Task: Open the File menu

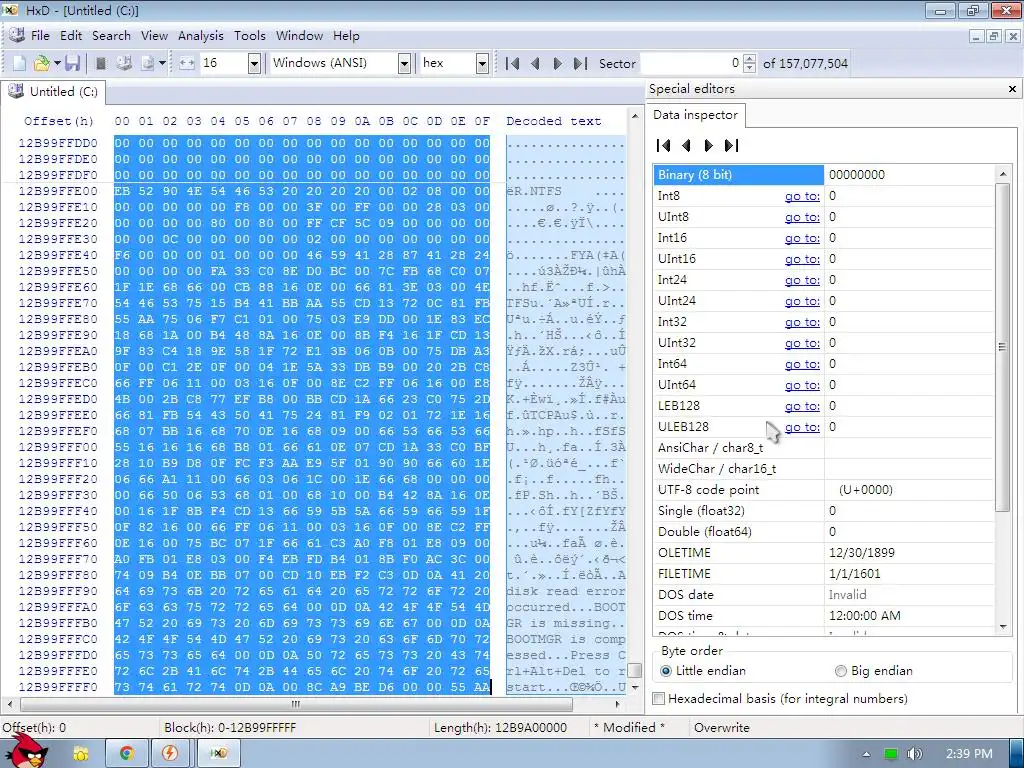Action: pyautogui.click(x=40, y=36)
